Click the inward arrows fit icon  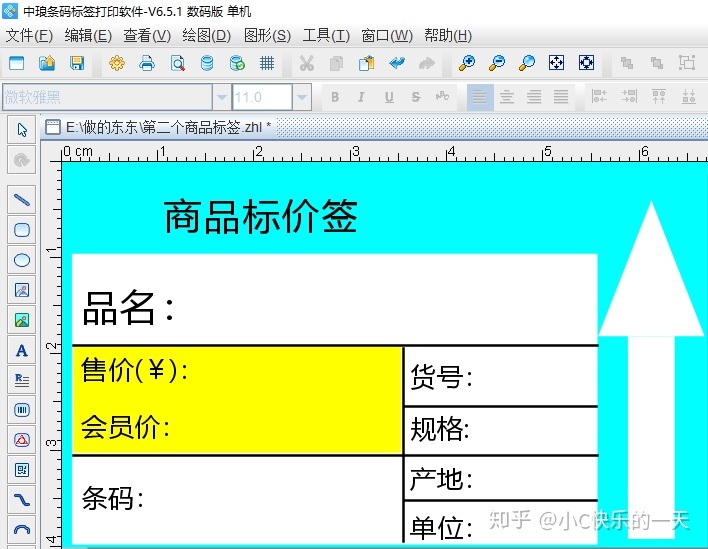tap(587, 63)
